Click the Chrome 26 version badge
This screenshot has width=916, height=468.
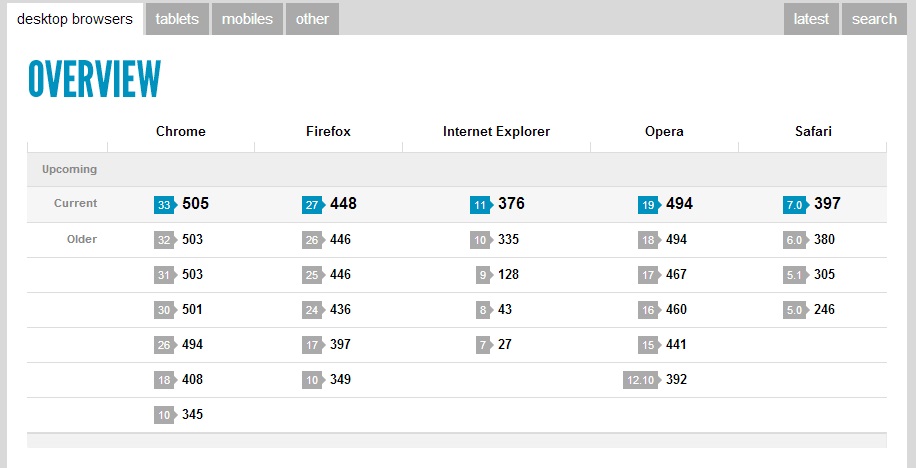[x=166, y=345]
